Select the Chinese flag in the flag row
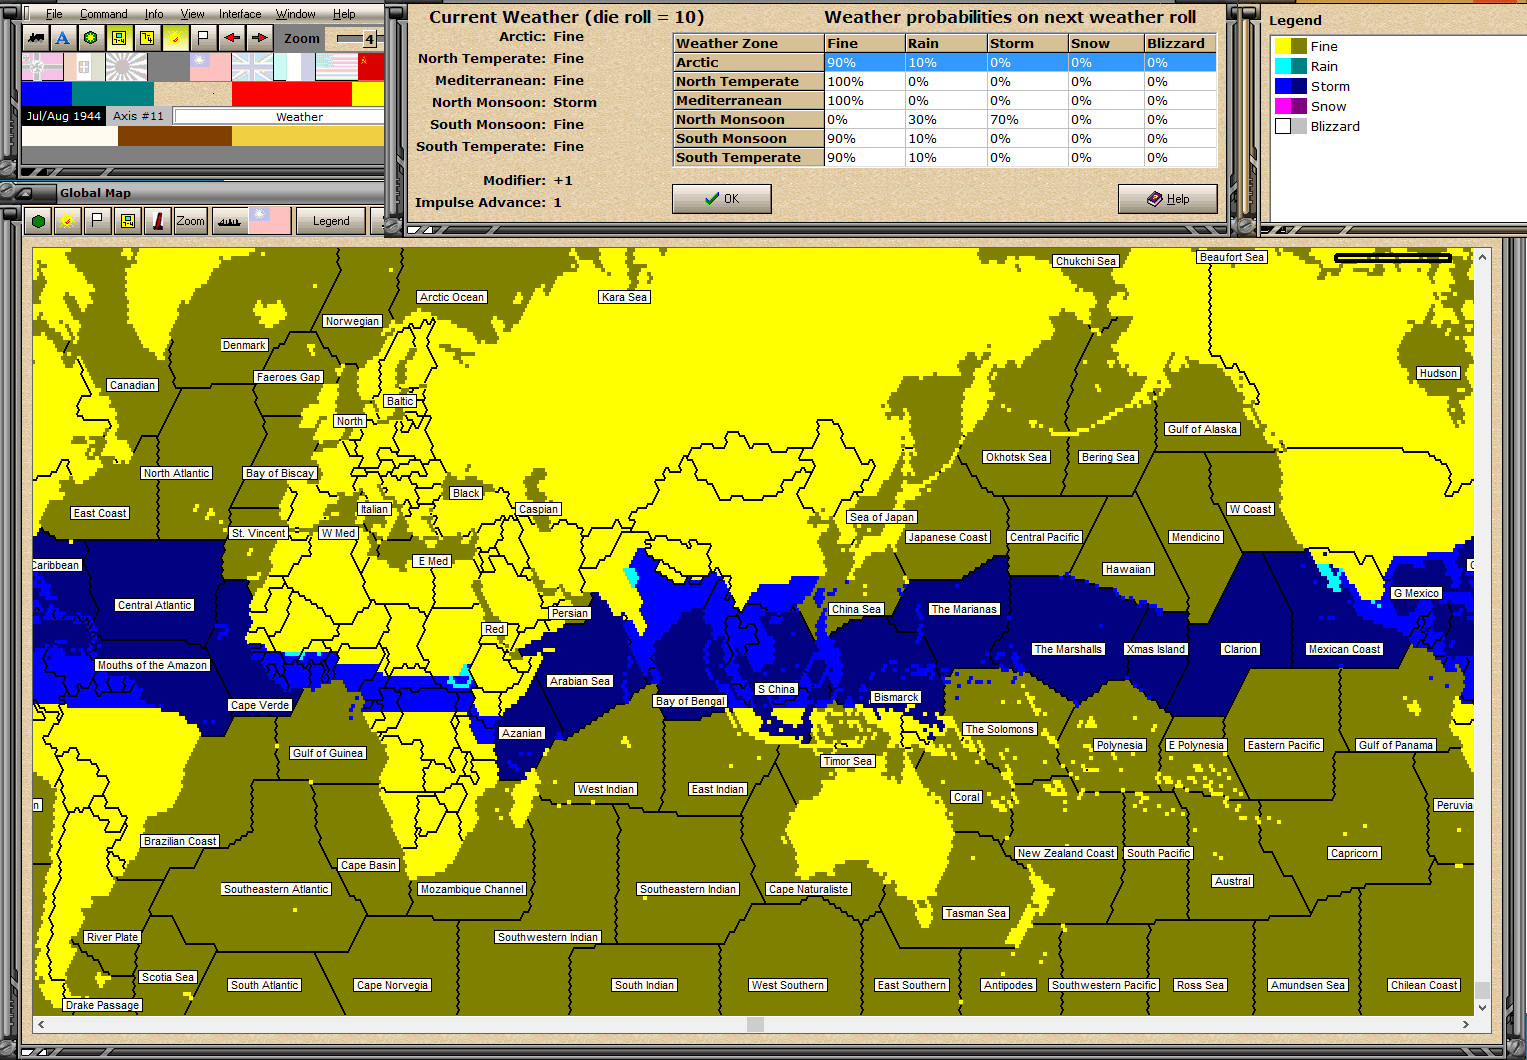Screen dimensions: 1527x1060 tap(210, 67)
